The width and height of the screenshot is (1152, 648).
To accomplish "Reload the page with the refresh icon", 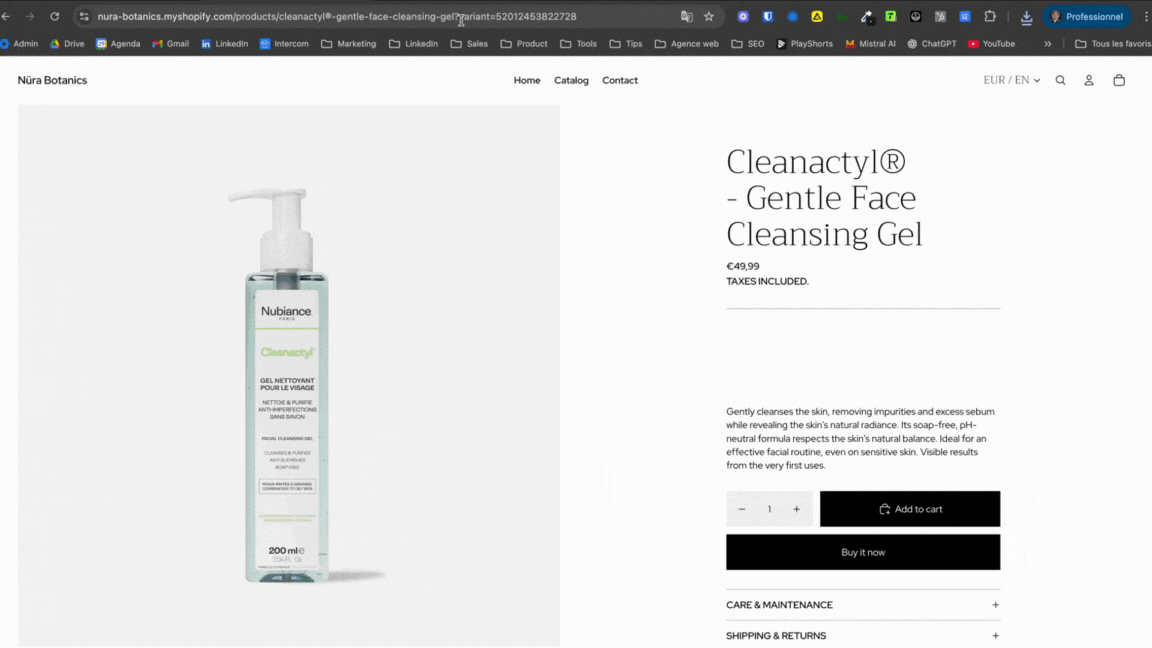I will tap(54, 16).
